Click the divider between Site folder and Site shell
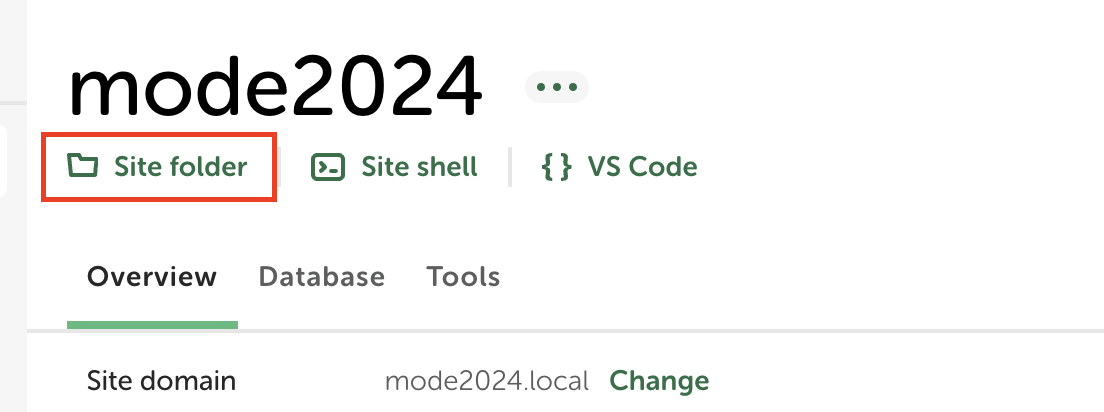 279,167
